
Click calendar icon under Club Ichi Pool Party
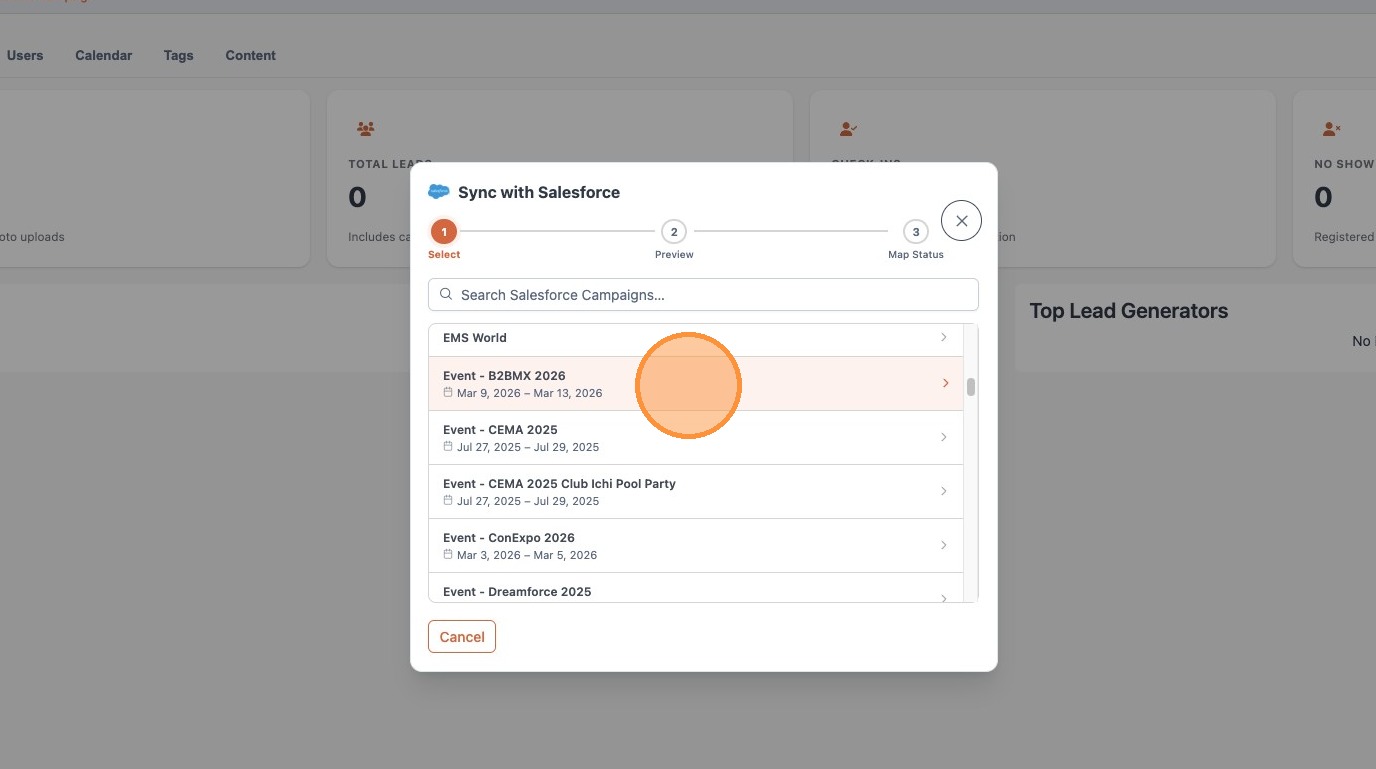click(448, 500)
